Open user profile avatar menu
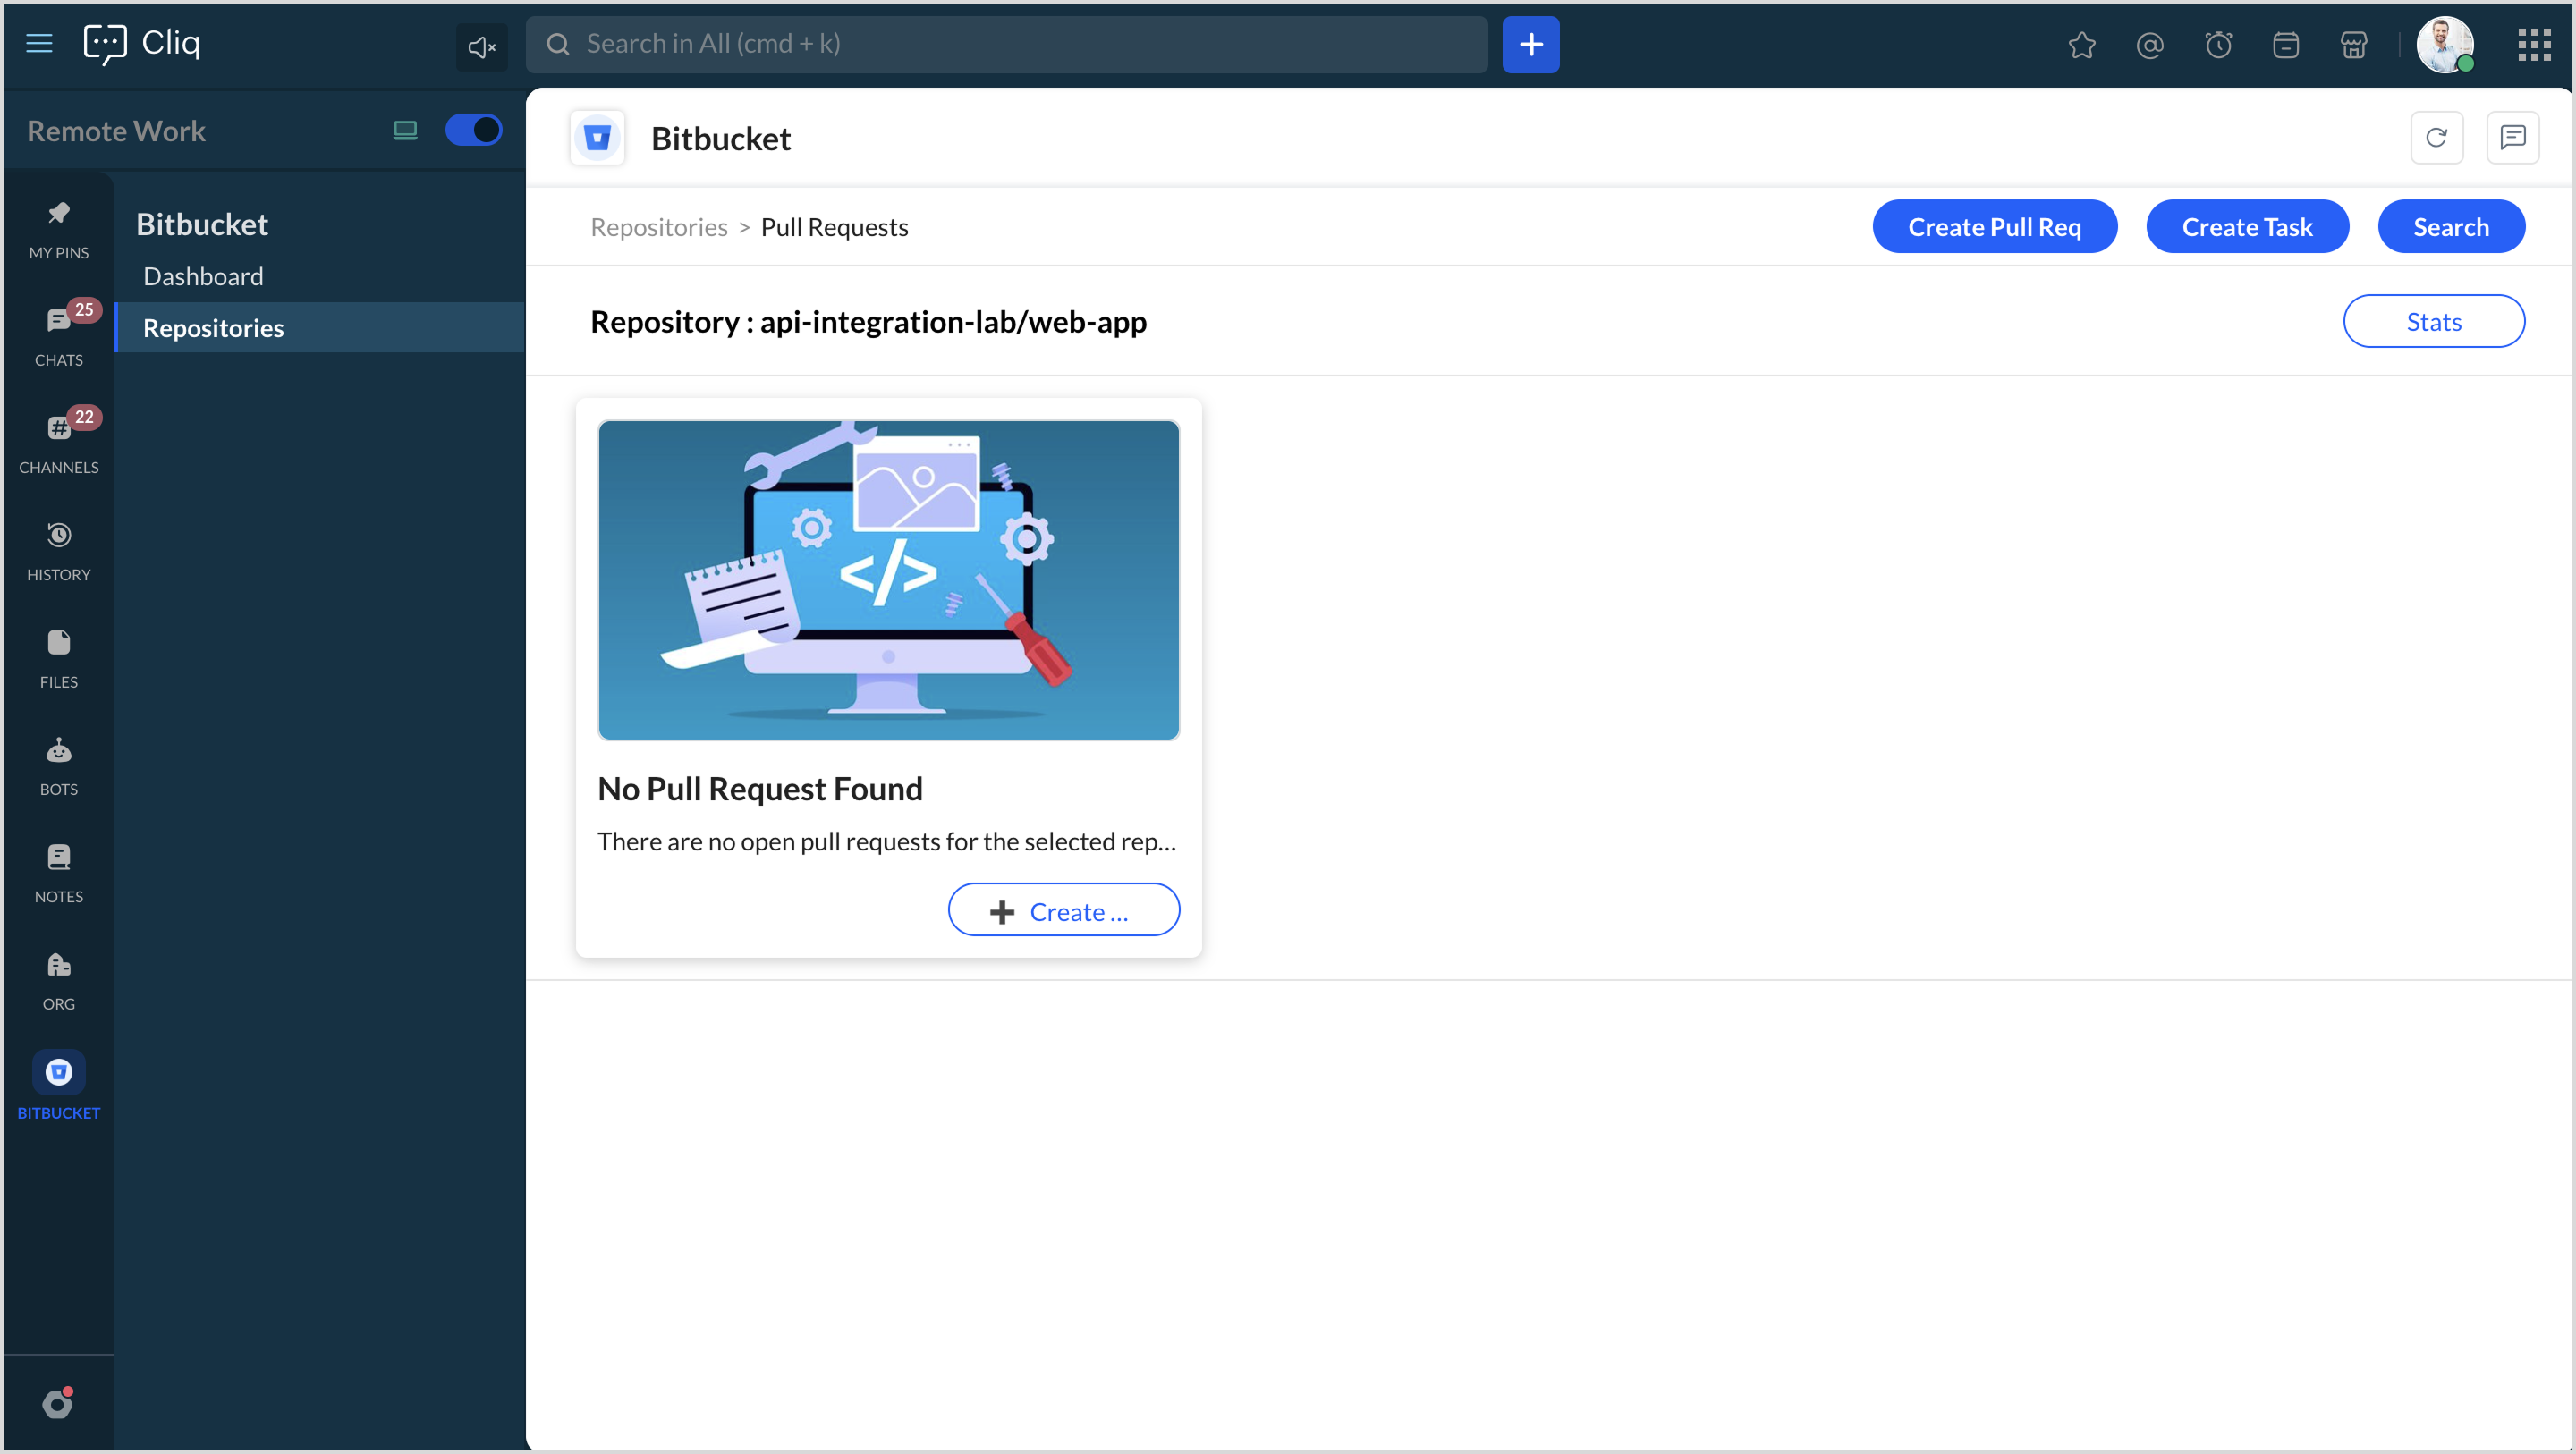 (2444, 45)
